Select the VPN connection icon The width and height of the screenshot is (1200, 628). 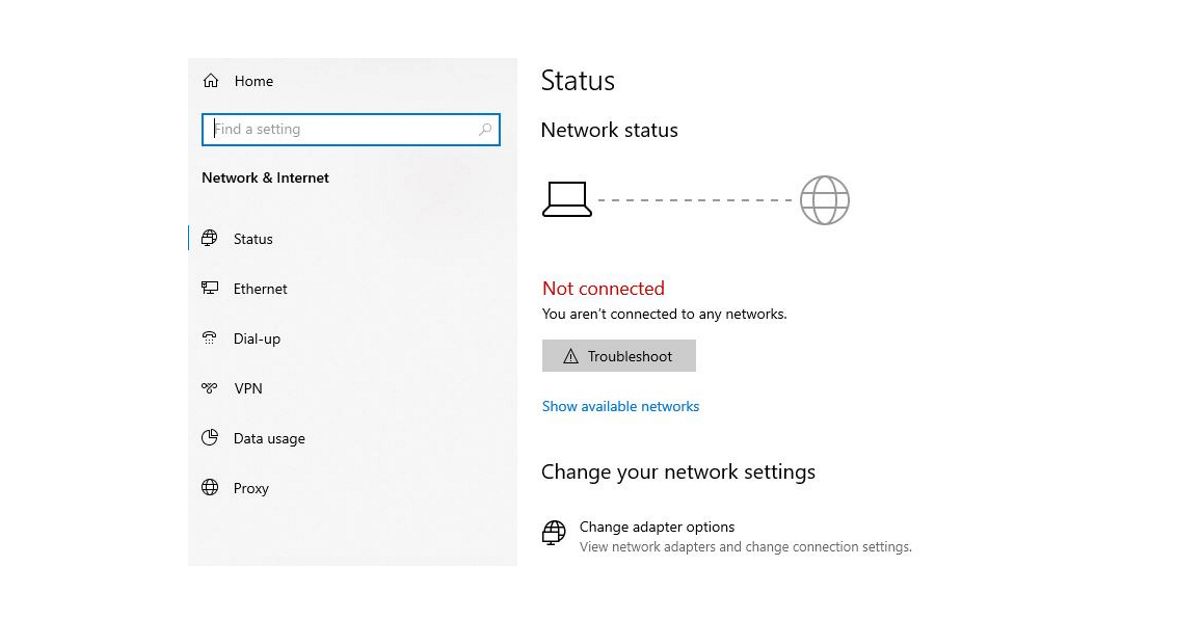click(209, 388)
